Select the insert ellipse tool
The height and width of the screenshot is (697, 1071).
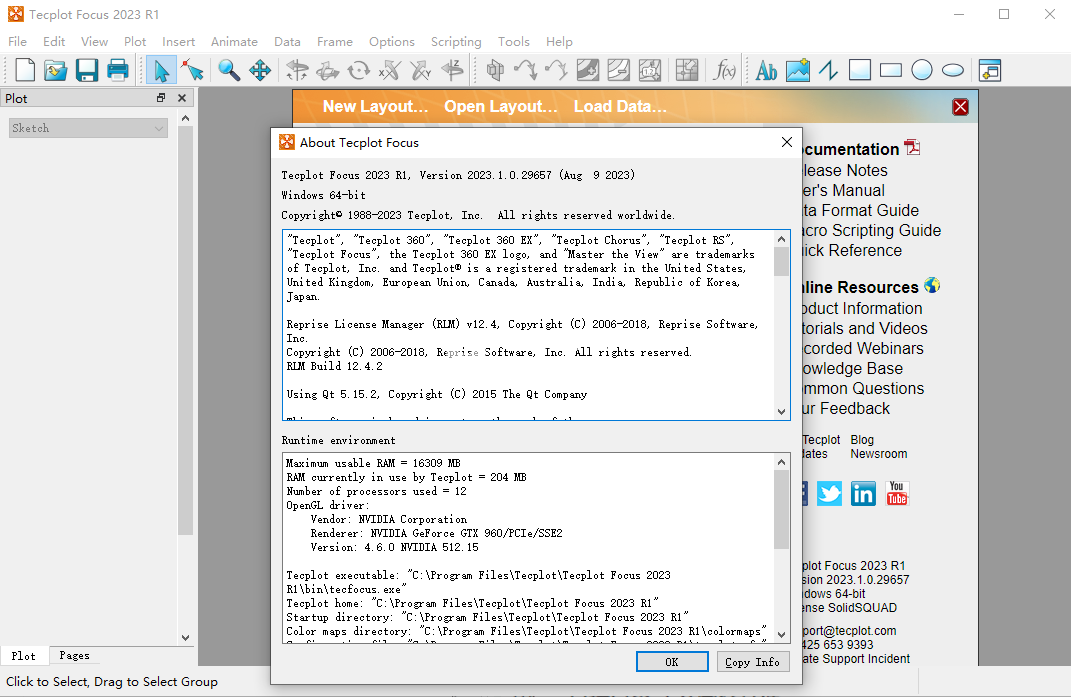[x=953, y=70]
